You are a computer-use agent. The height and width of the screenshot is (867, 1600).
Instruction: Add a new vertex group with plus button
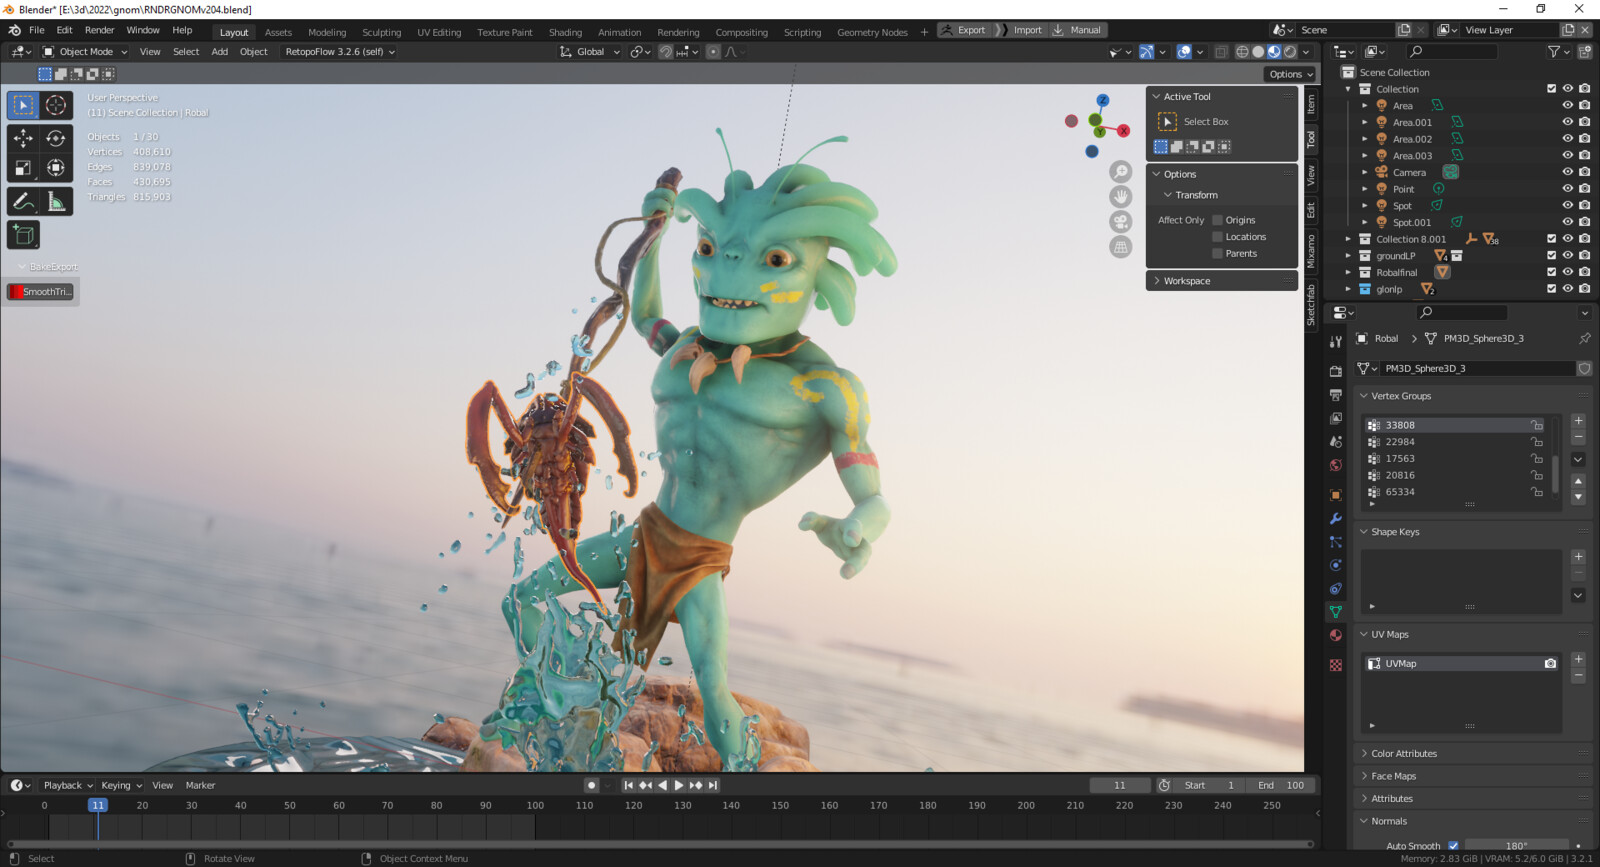tap(1578, 421)
